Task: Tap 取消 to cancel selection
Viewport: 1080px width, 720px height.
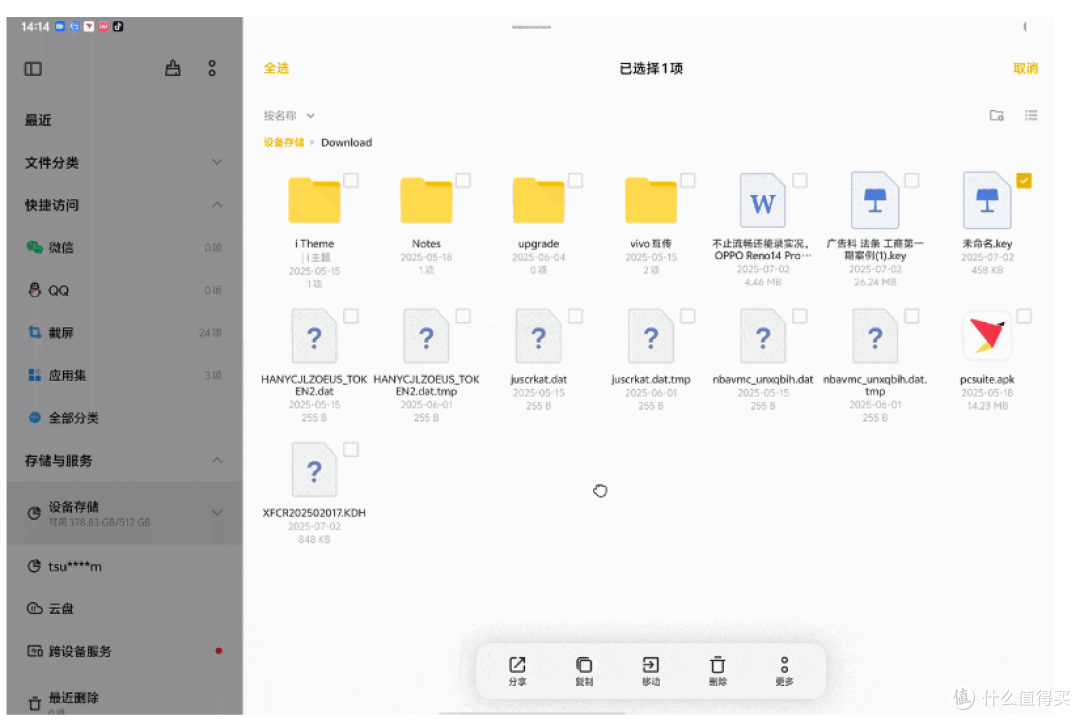Action: 1026,68
